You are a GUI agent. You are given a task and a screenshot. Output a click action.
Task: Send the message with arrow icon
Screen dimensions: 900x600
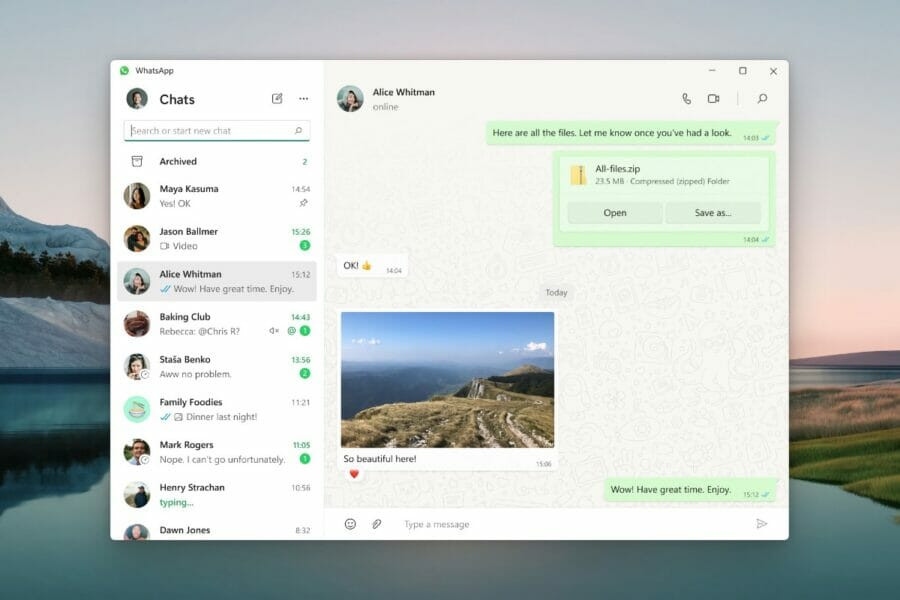click(762, 524)
